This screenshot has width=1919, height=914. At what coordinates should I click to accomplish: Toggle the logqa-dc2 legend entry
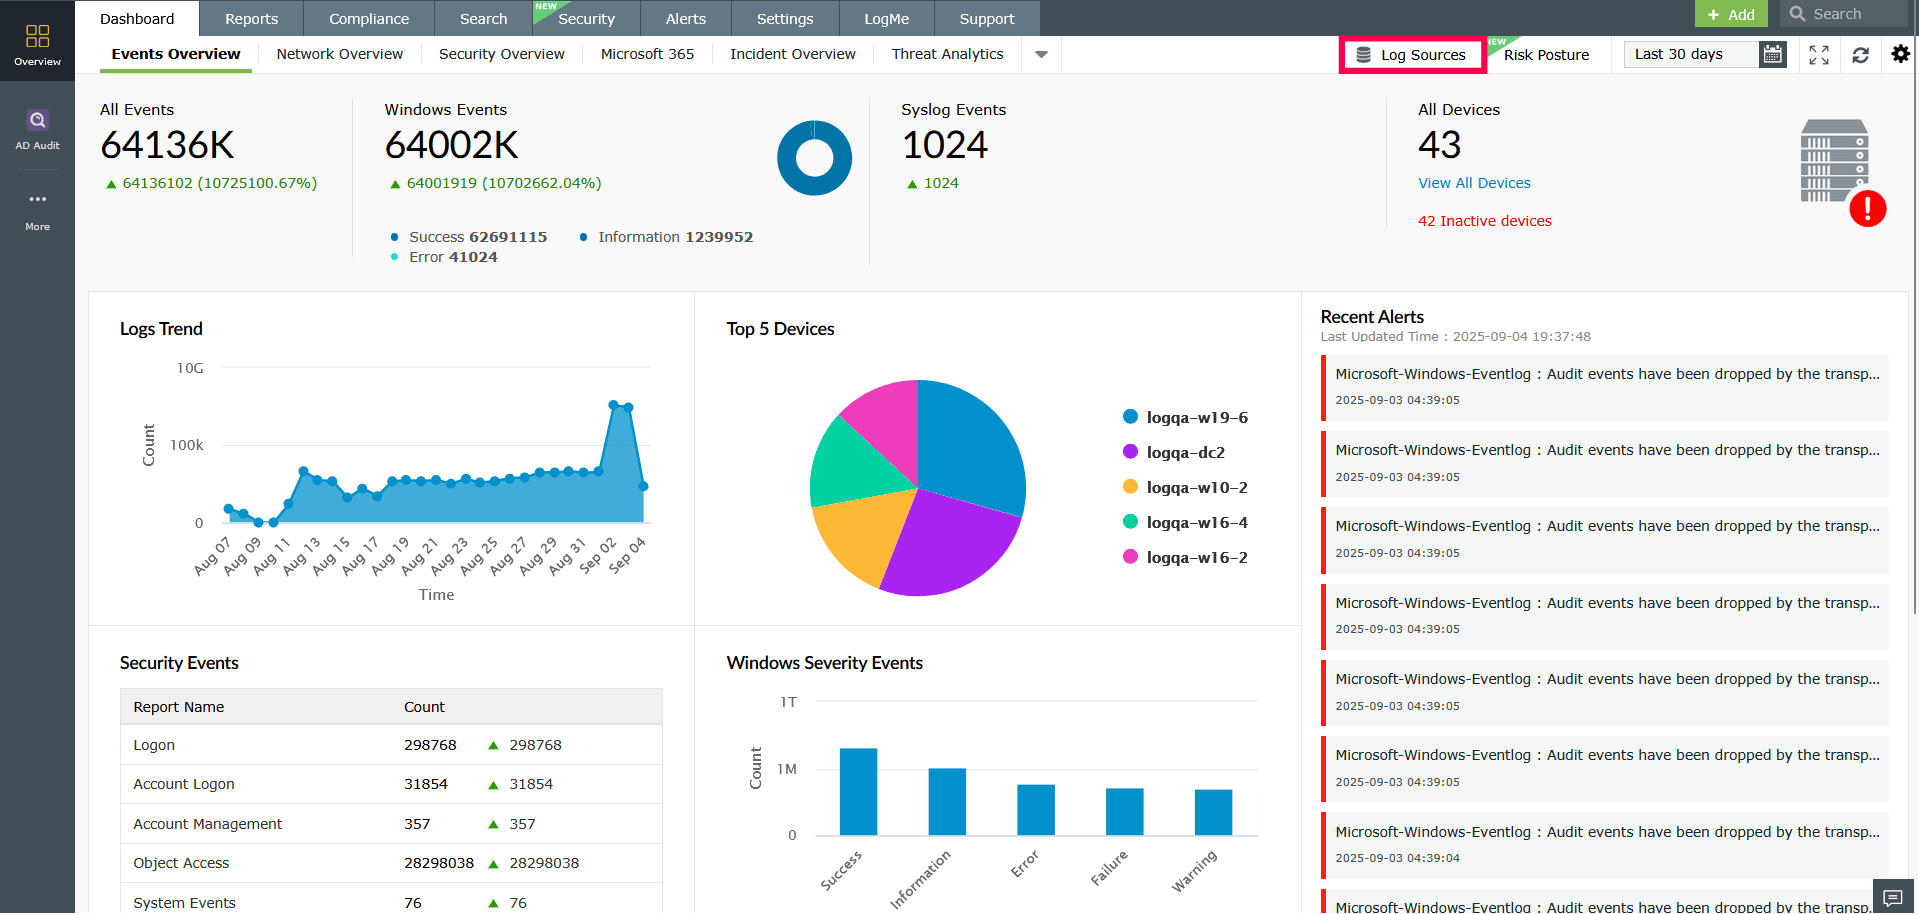[x=1185, y=453]
